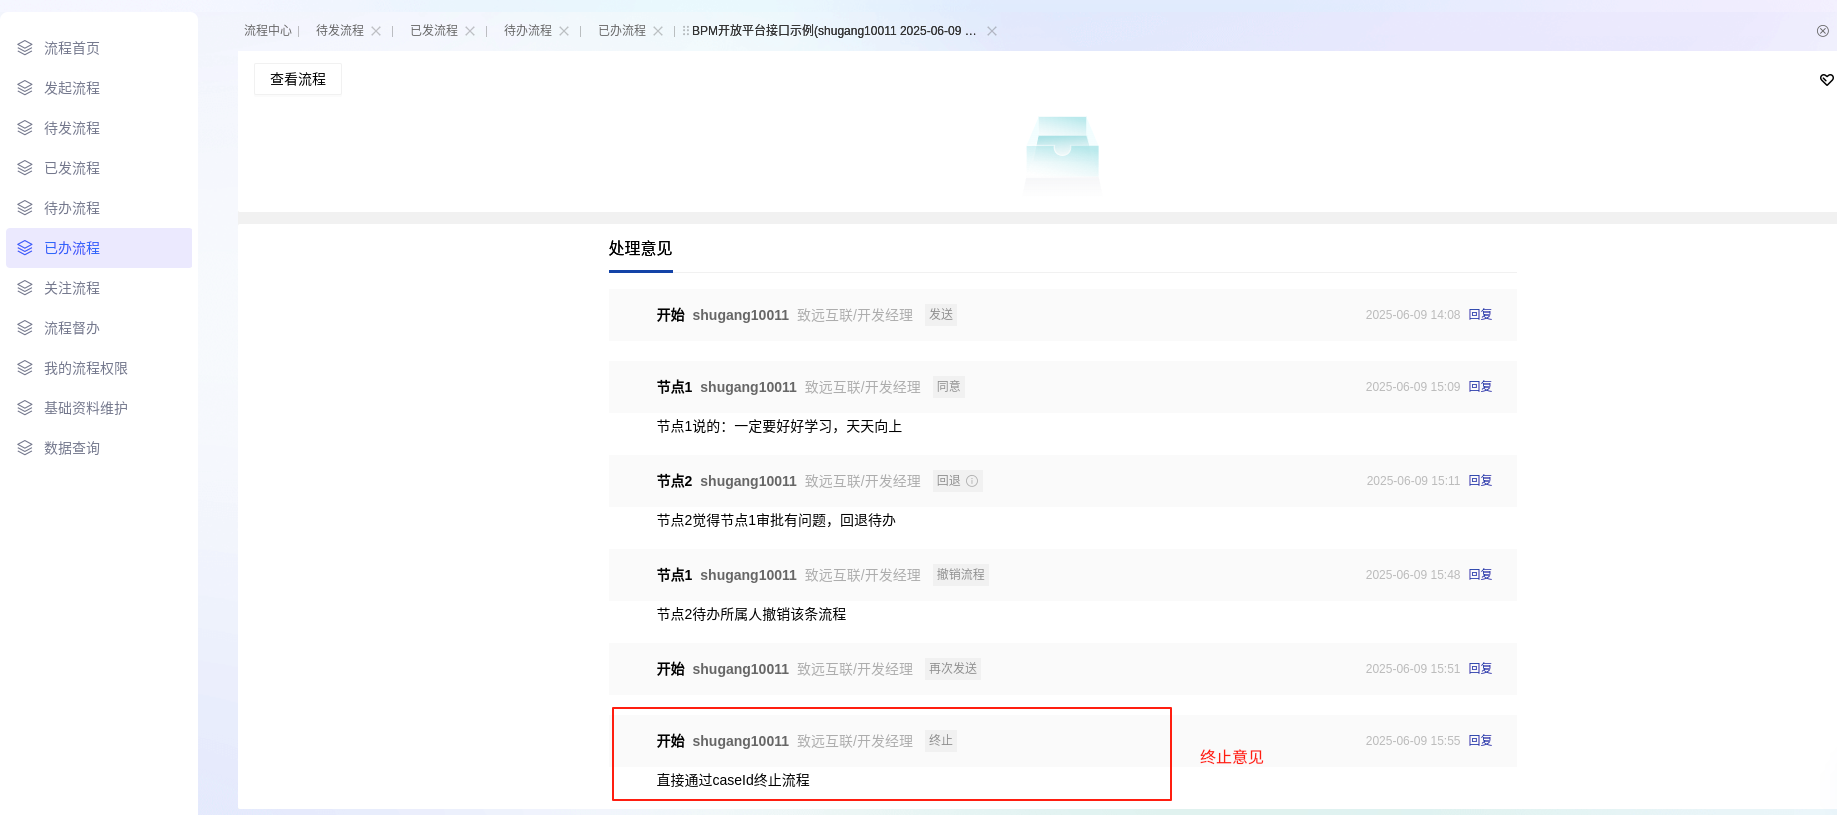Click the 查看流程 button
Screen dimensions: 1837x815
coord(298,79)
